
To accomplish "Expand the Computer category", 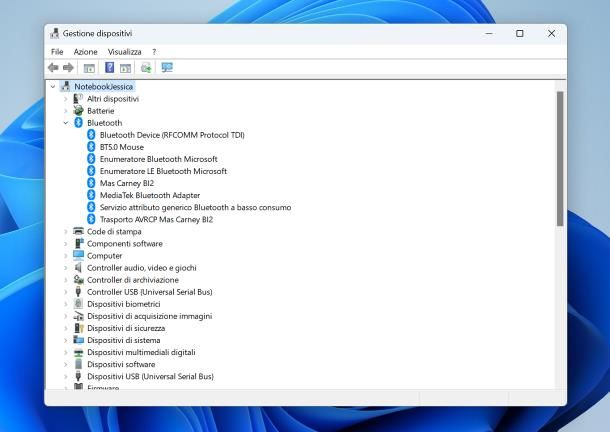I will 66,256.
